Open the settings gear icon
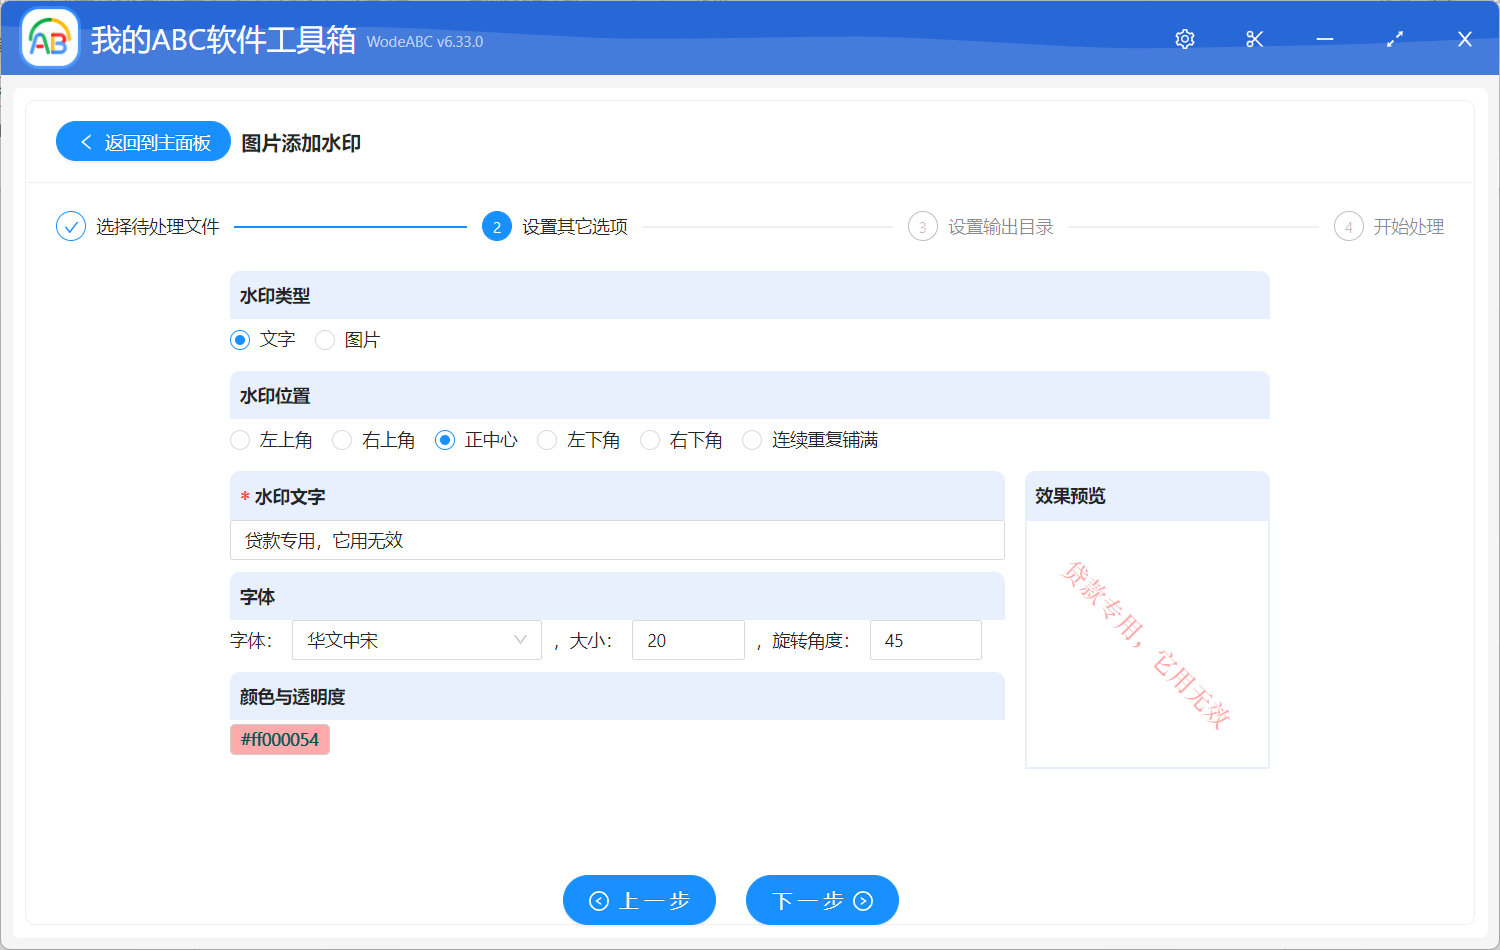Image resolution: width=1500 pixels, height=950 pixels. (1184, 39)
